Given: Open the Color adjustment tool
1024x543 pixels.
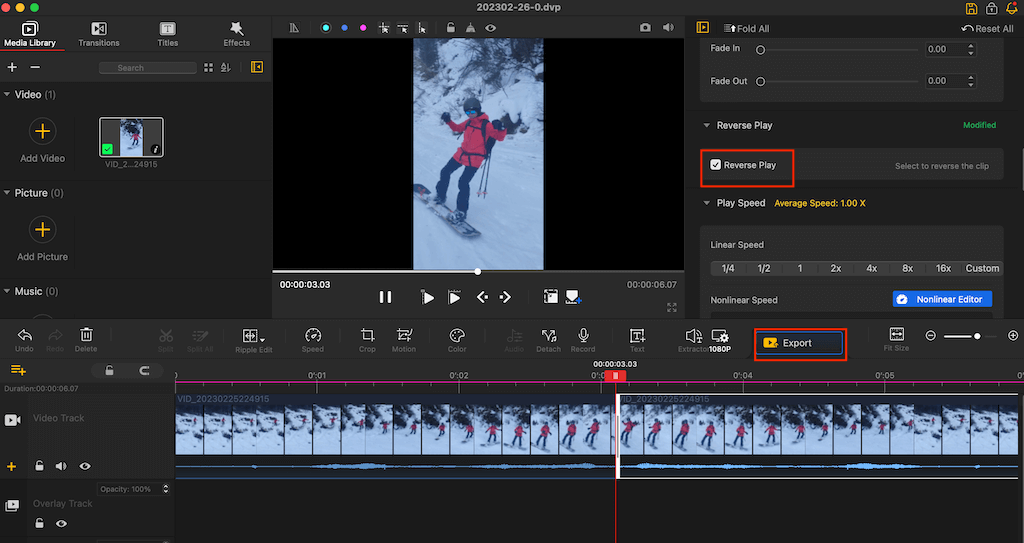Looking at the screenshot, I should point(457,336).
